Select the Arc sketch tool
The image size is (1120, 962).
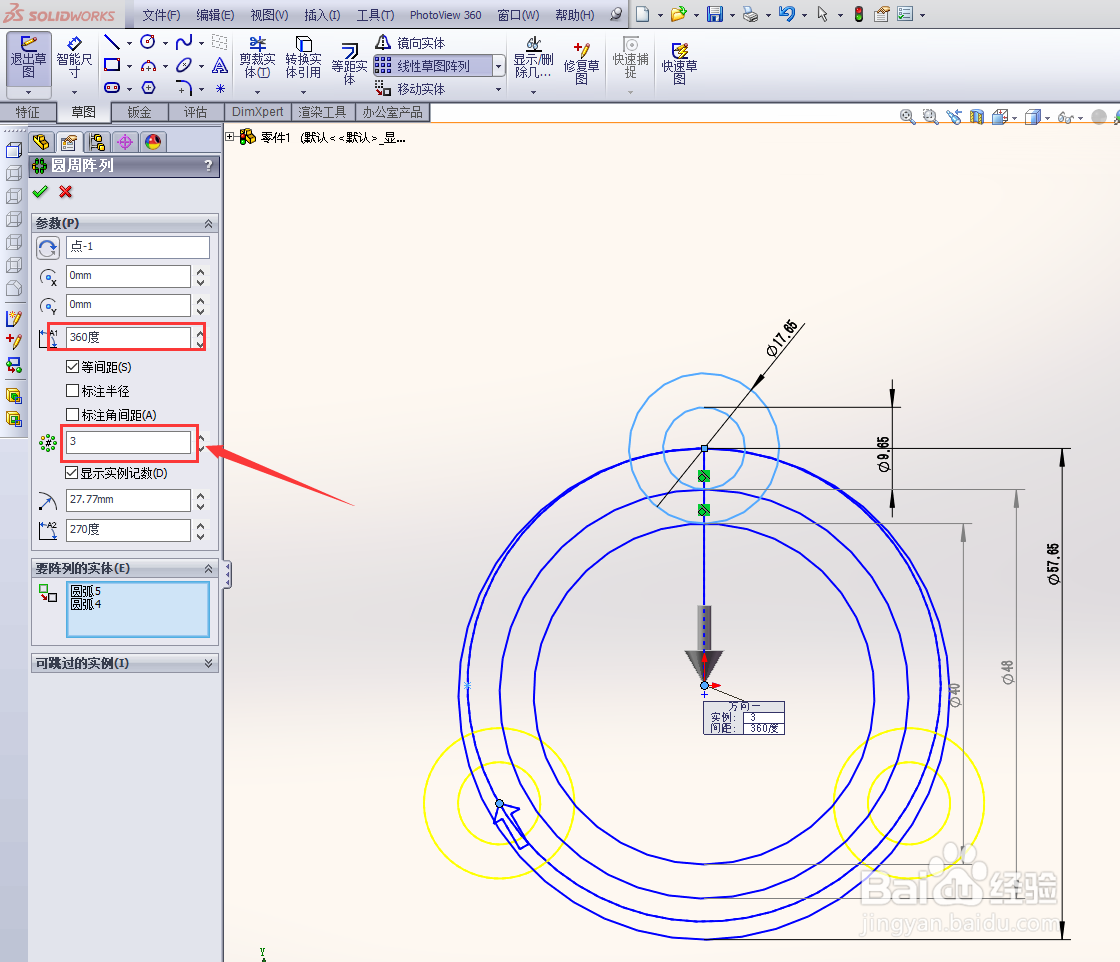click(x=148, y=66)
